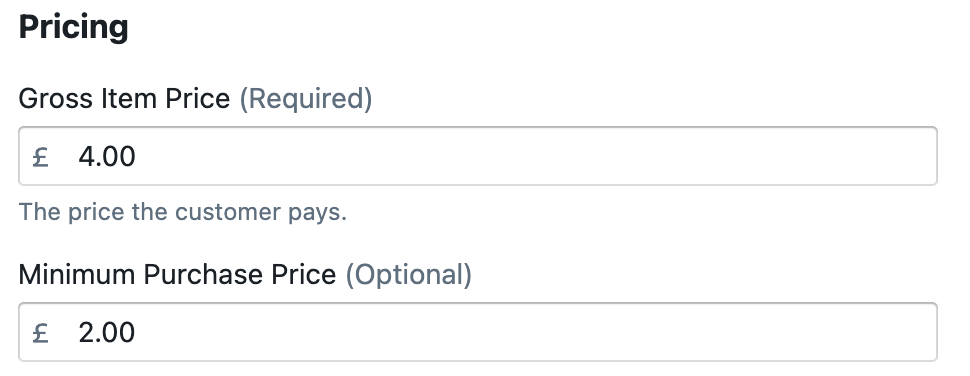The height and width of the screenshot is (376, 970).
Task: Click the word 'Gross' in the first label
Action: 56,98
